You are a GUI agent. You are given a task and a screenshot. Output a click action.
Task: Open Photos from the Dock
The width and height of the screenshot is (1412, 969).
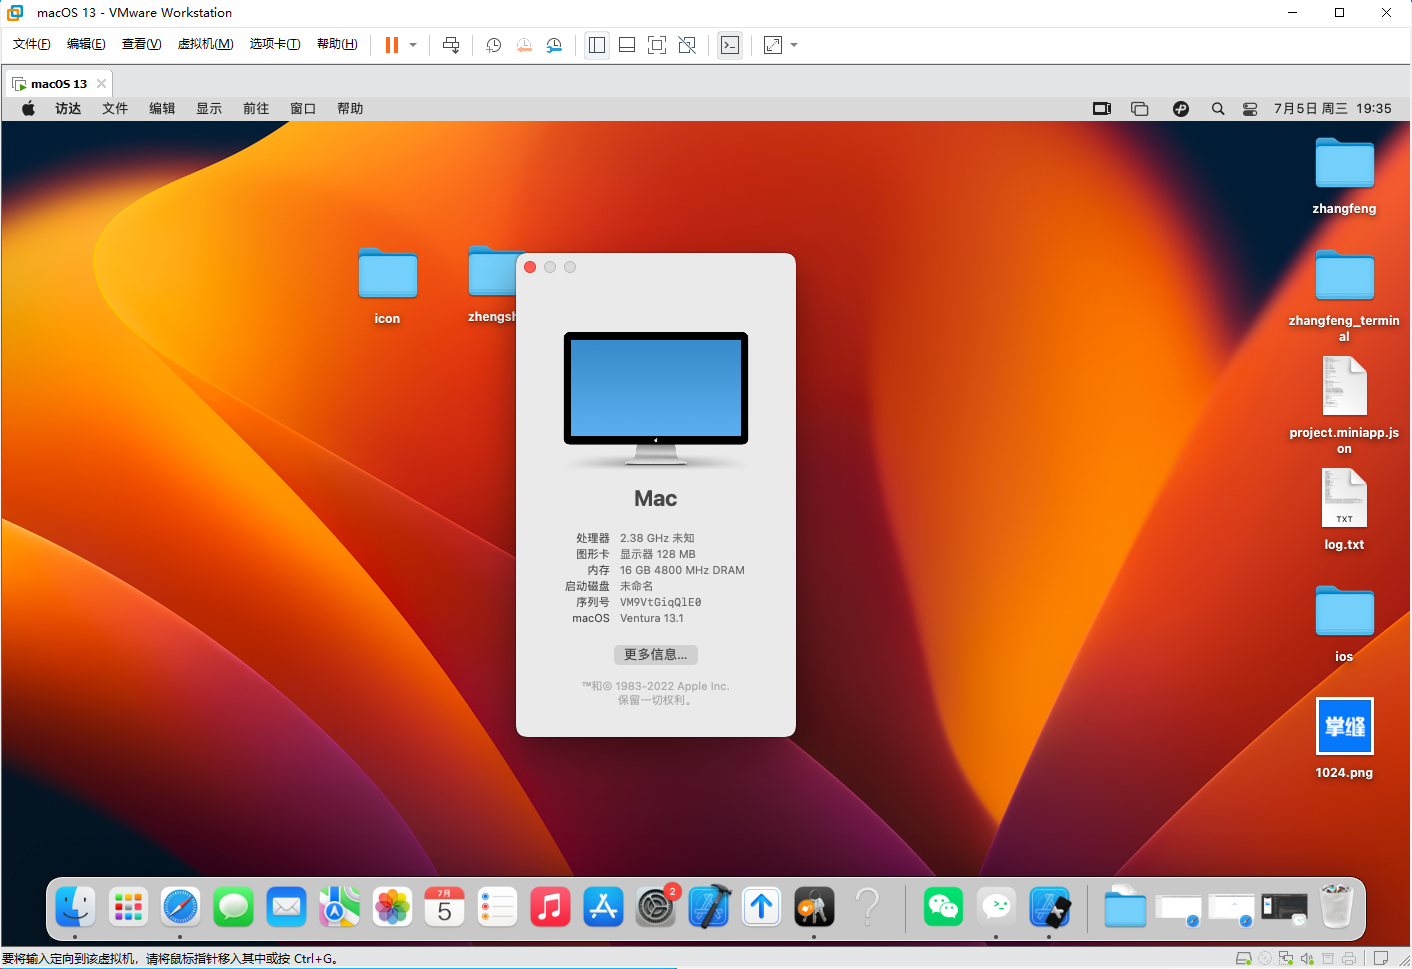coord(392,908)
